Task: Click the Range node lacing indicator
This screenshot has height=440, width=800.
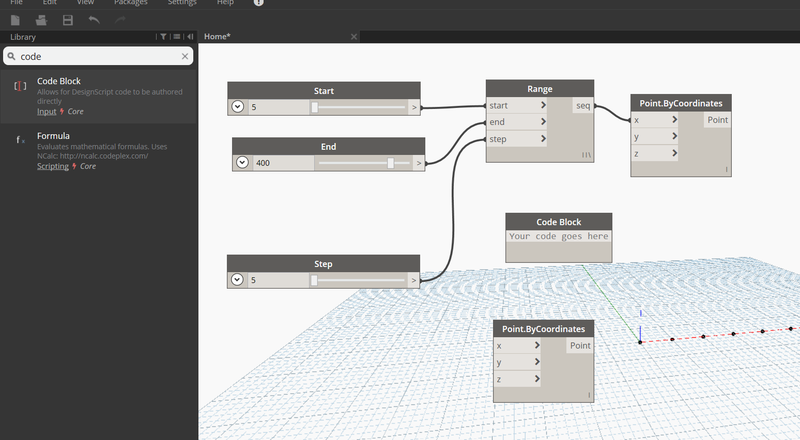Action: click(587, 155)
